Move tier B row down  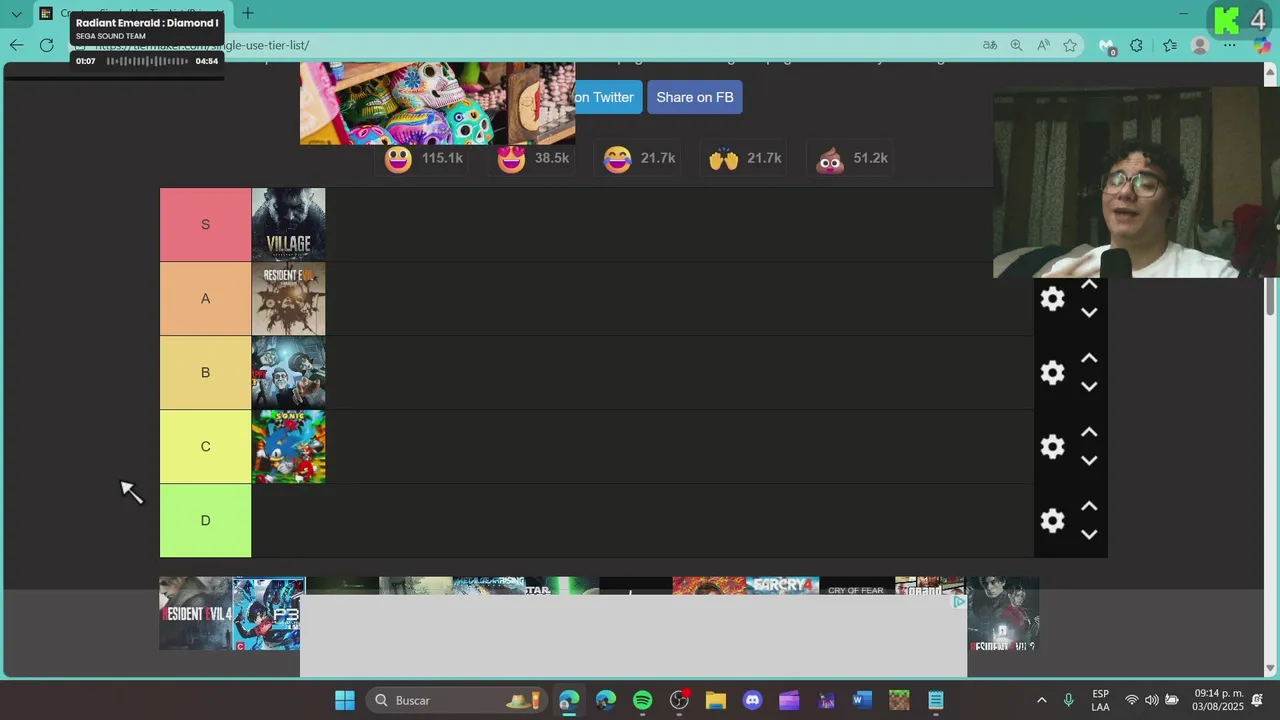click(1089, 387)
